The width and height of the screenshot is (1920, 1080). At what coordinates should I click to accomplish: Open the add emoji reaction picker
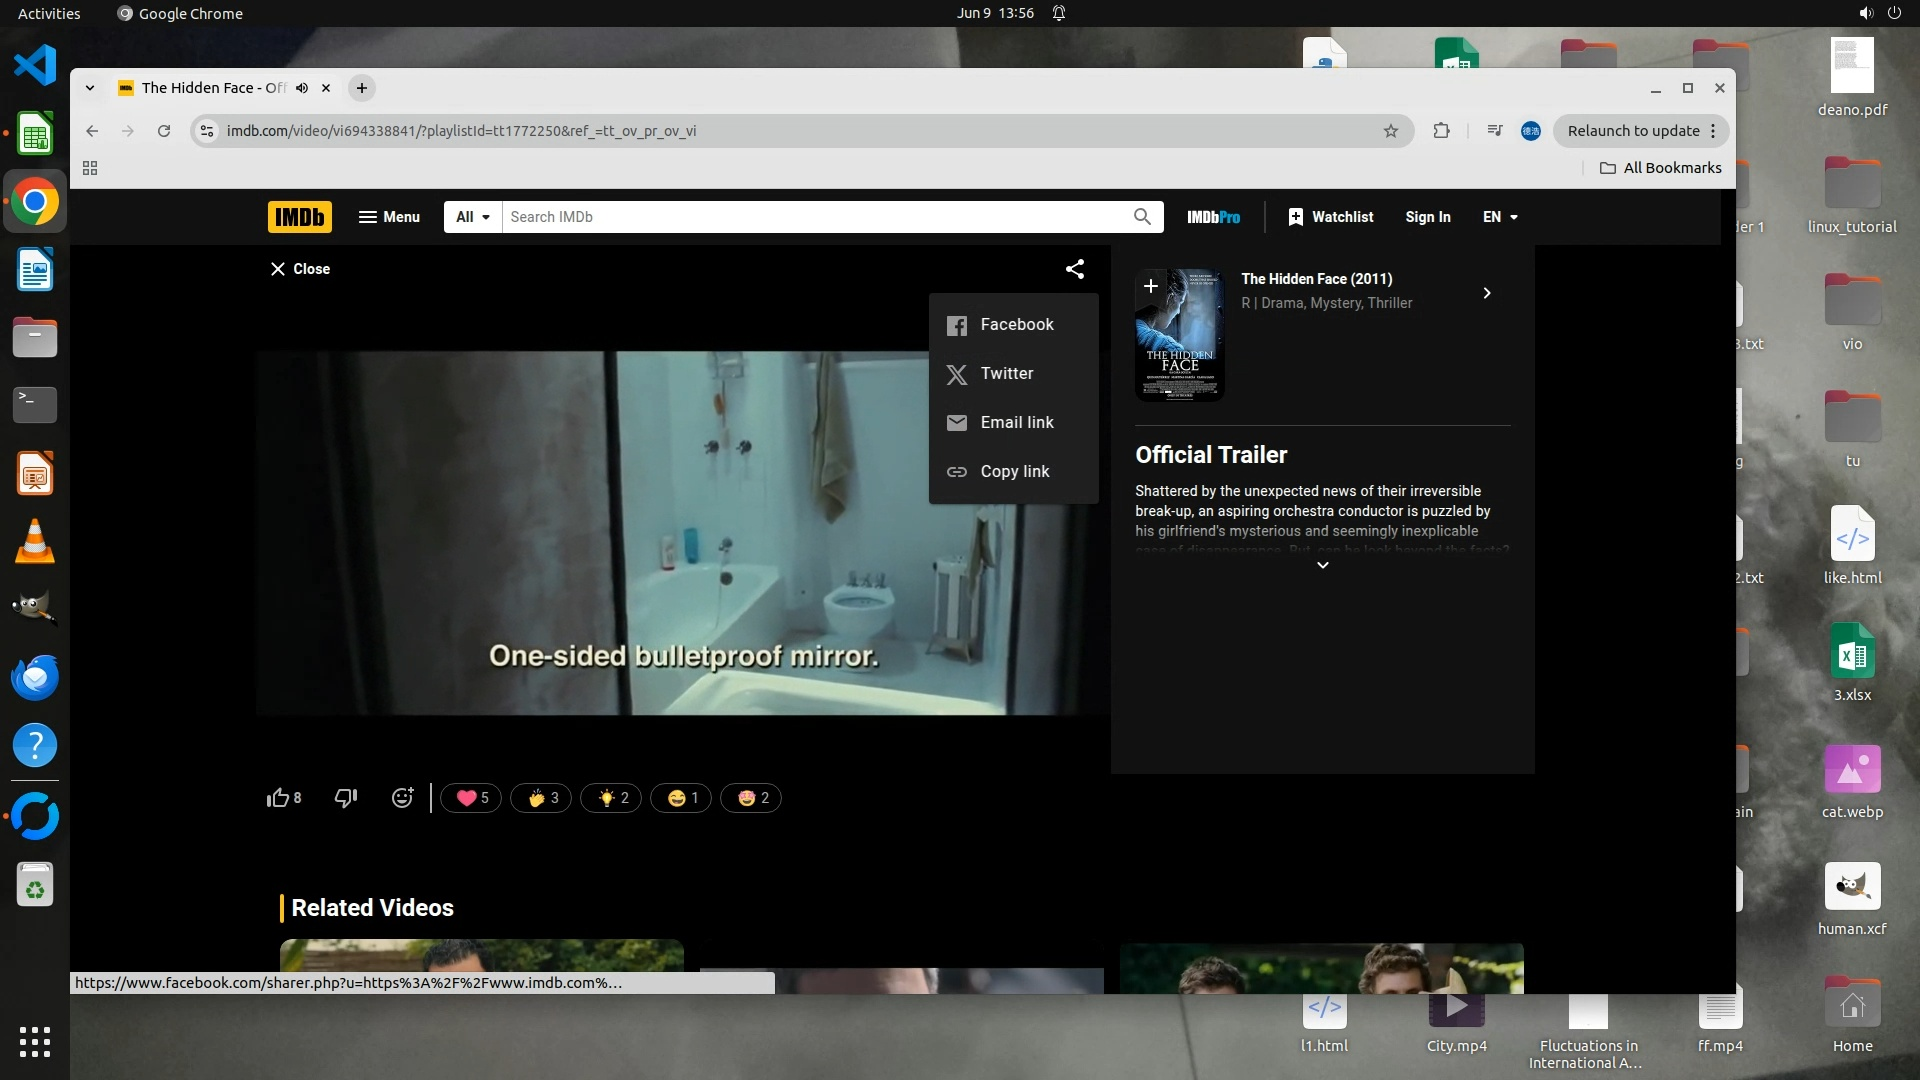point(402,798)
